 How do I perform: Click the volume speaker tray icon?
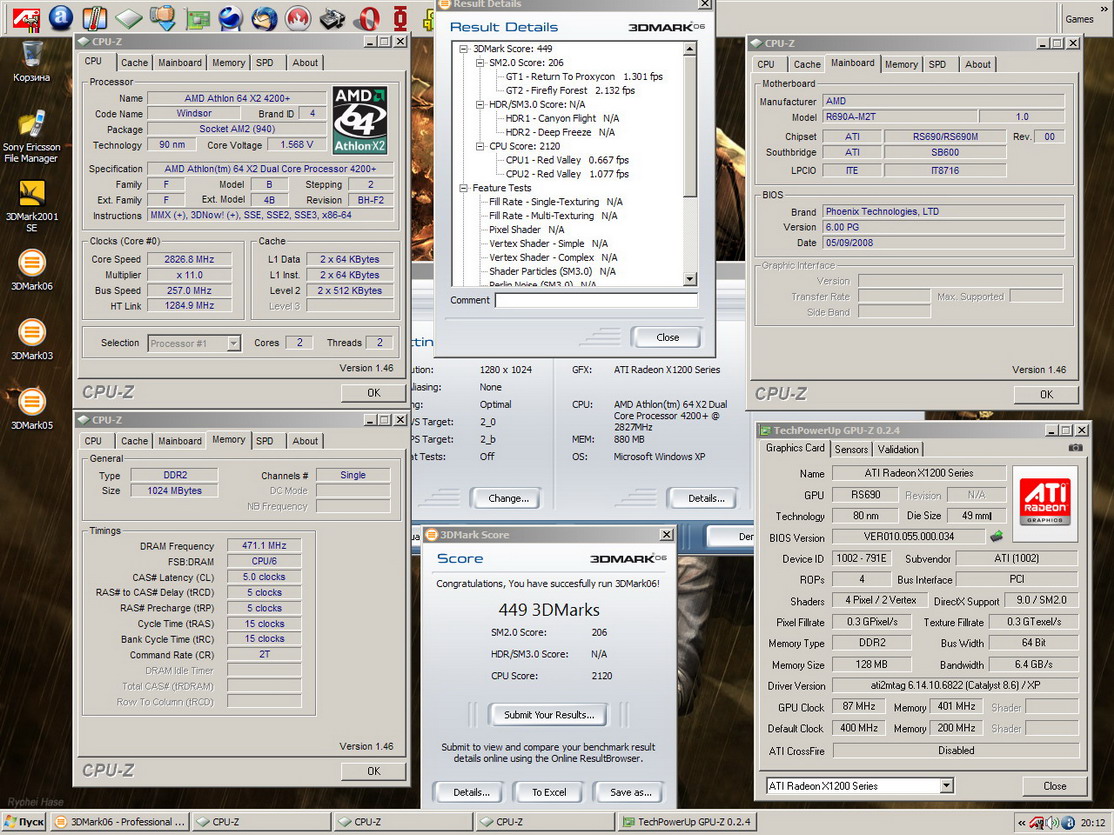click(x=1052, y=822)
